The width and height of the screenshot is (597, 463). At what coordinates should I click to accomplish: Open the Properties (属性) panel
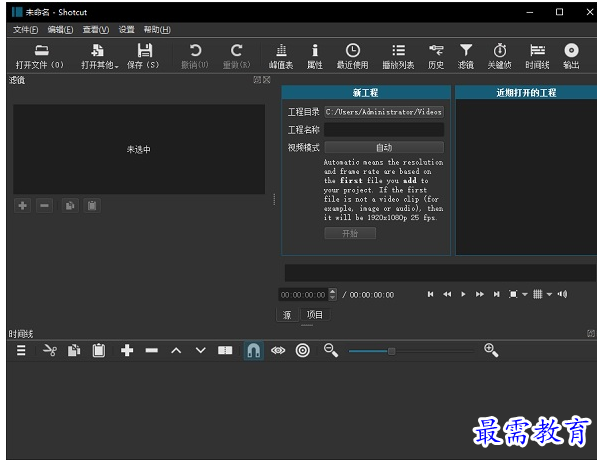click(x=314, y=56)
